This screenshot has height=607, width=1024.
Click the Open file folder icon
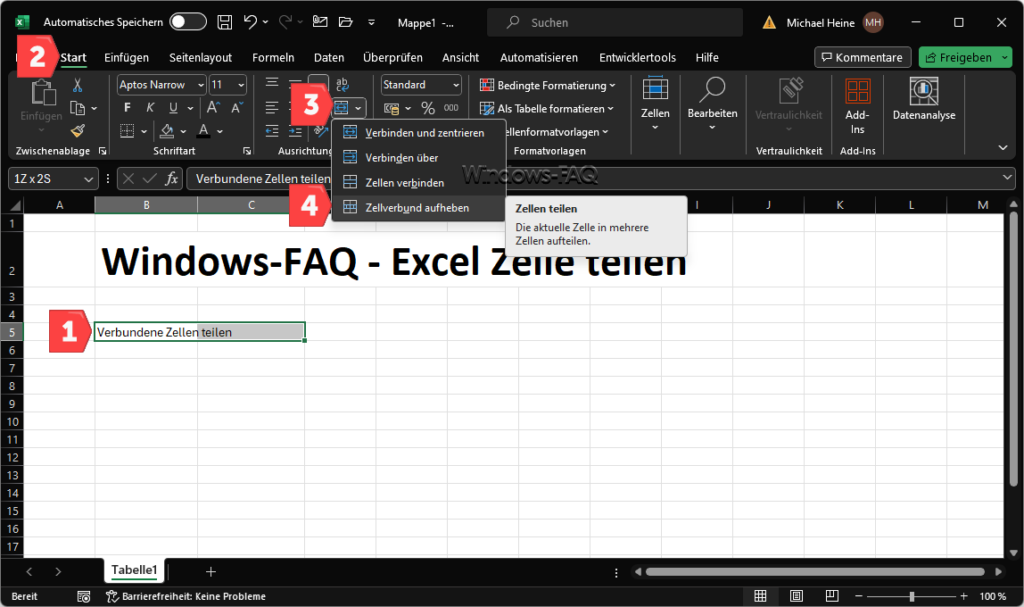[x=345, y=22]
